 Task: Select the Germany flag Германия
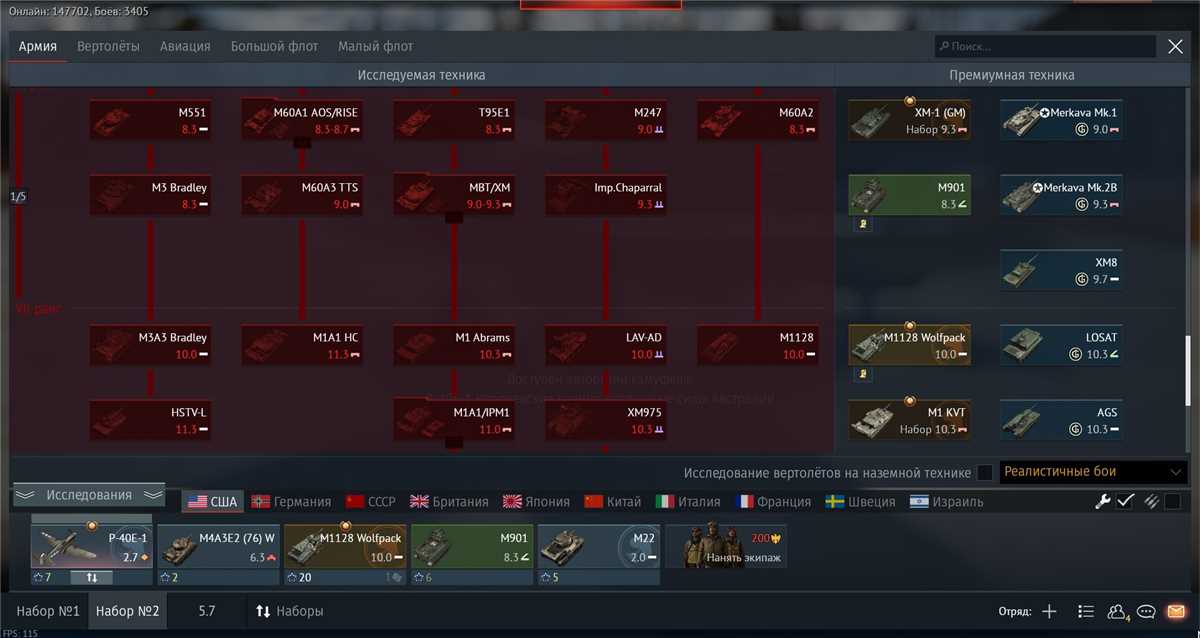291,502
